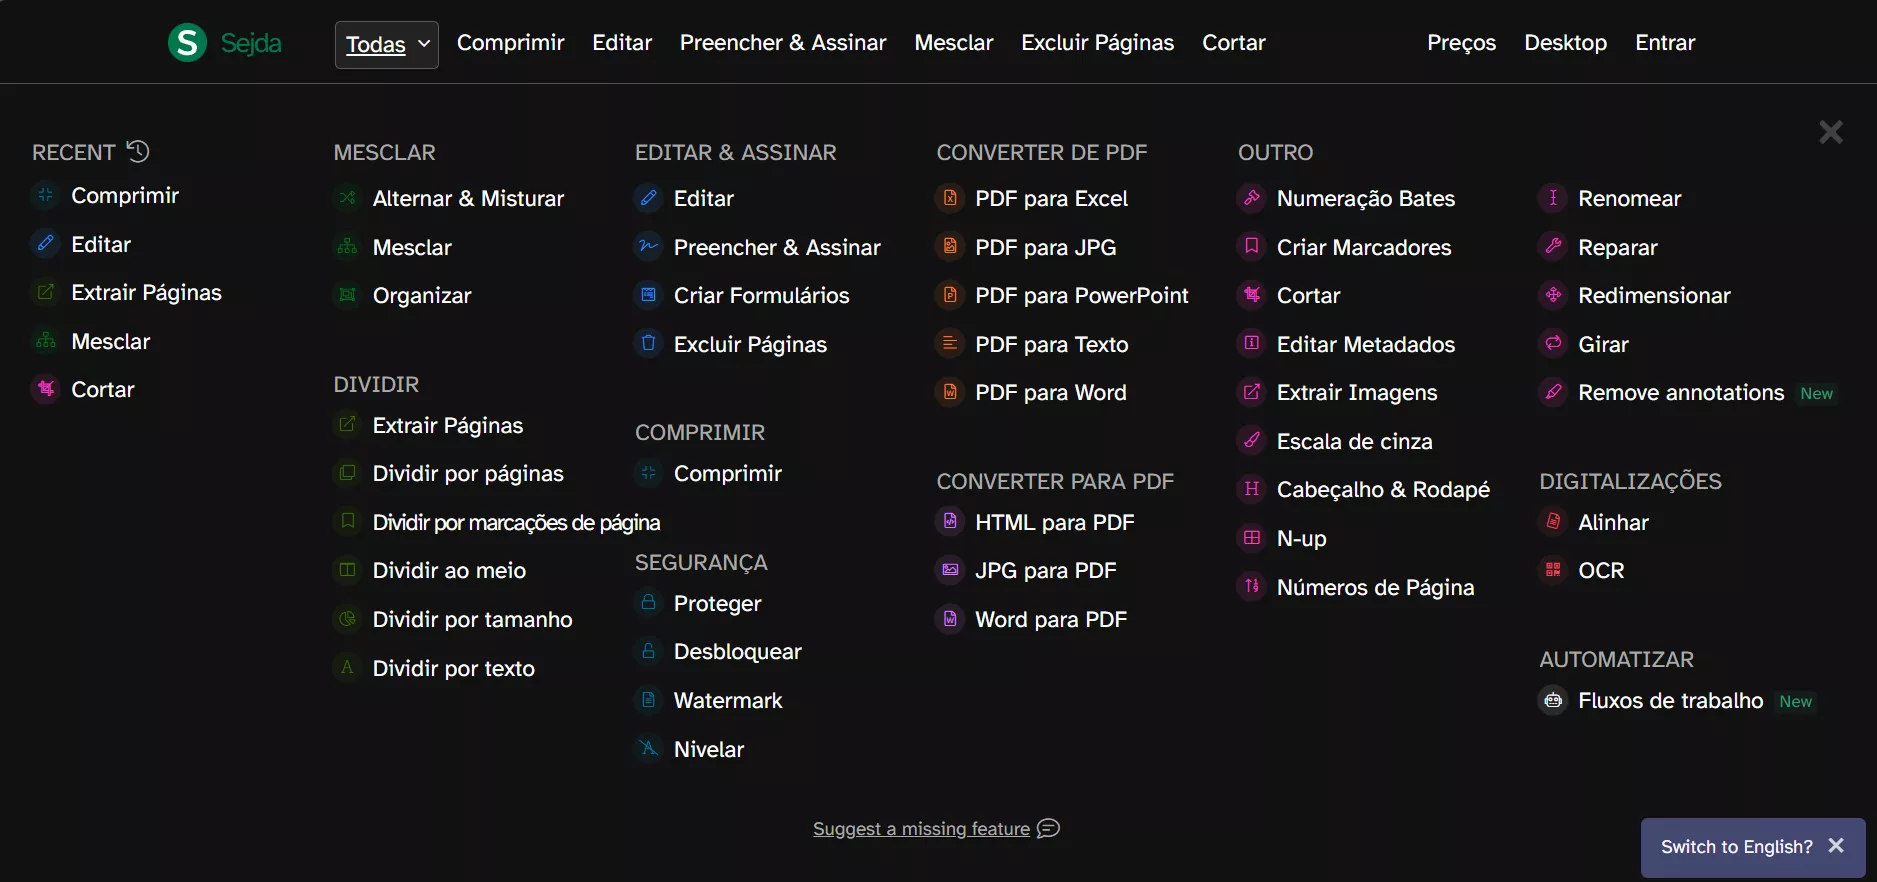Open the Todas tools dropdown
1877x882 pixels.
[386, 44]
